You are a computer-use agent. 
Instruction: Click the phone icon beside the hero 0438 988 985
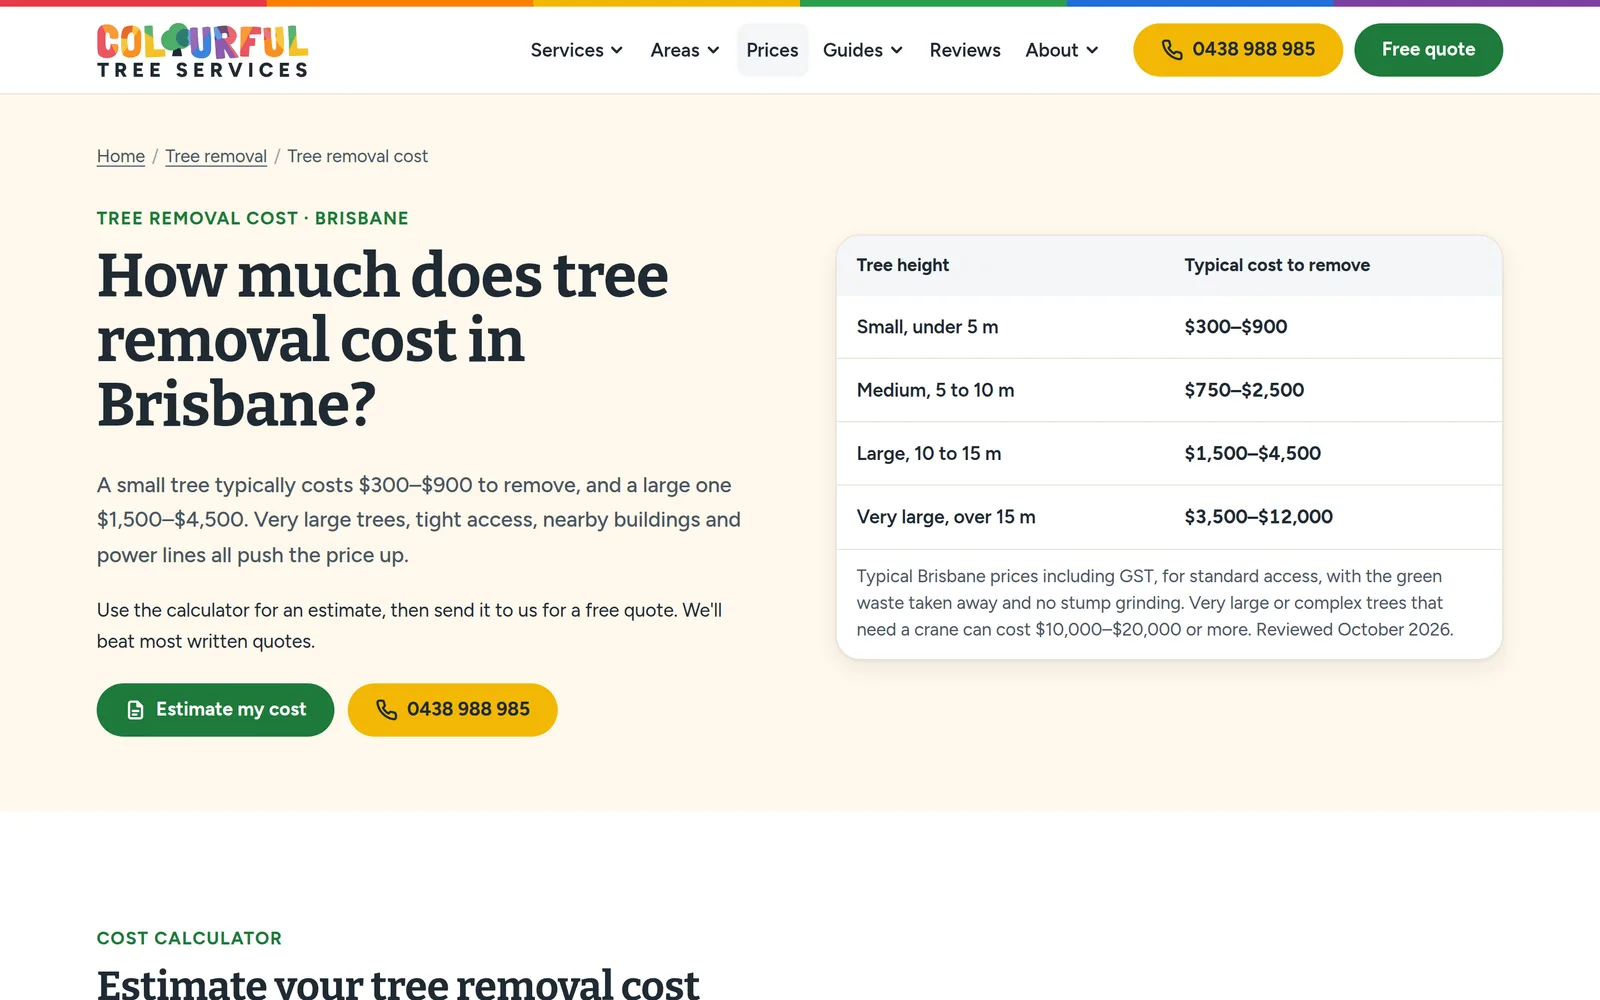pyautogui.click(x=386, y=710)
